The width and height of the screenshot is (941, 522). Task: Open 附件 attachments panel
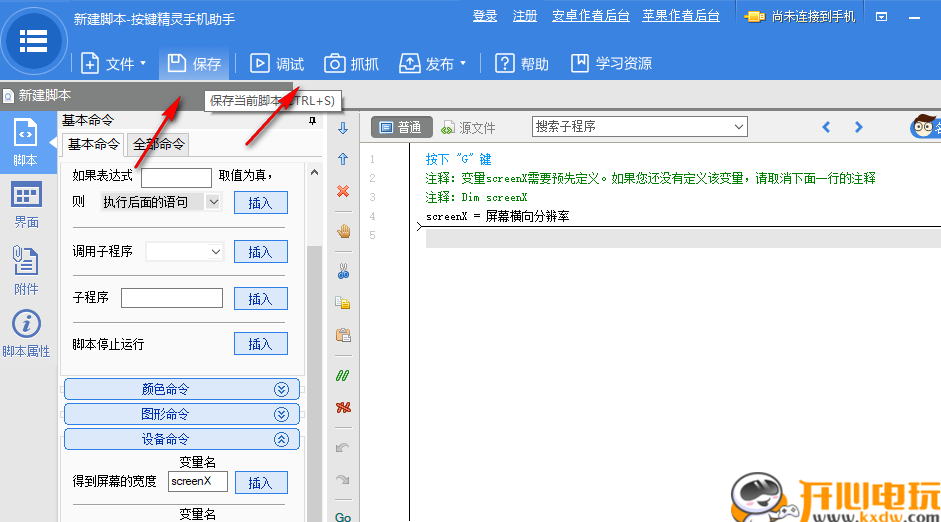click(x=26, y=270)
